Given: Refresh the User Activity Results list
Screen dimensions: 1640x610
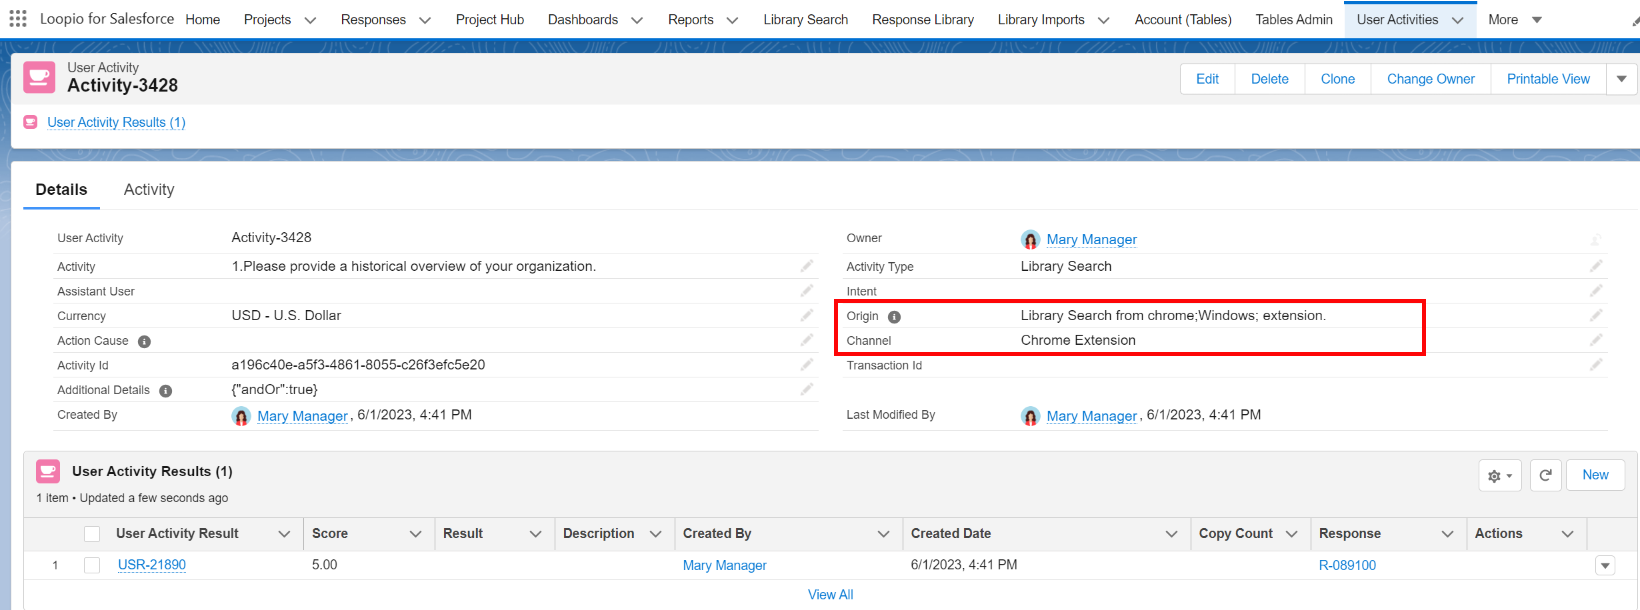Looking at the screenshot, I should (1545, 476).
